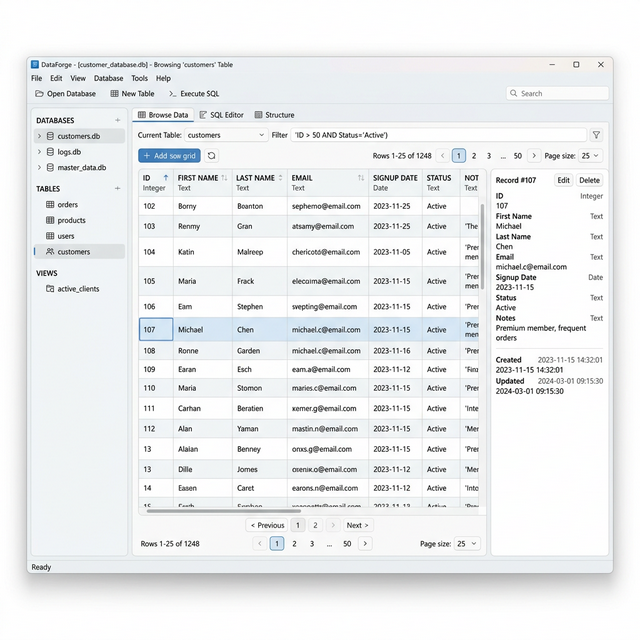The image size is (640, 640).
Task: Select the ID 107 cell
Action: coord(156,329)
